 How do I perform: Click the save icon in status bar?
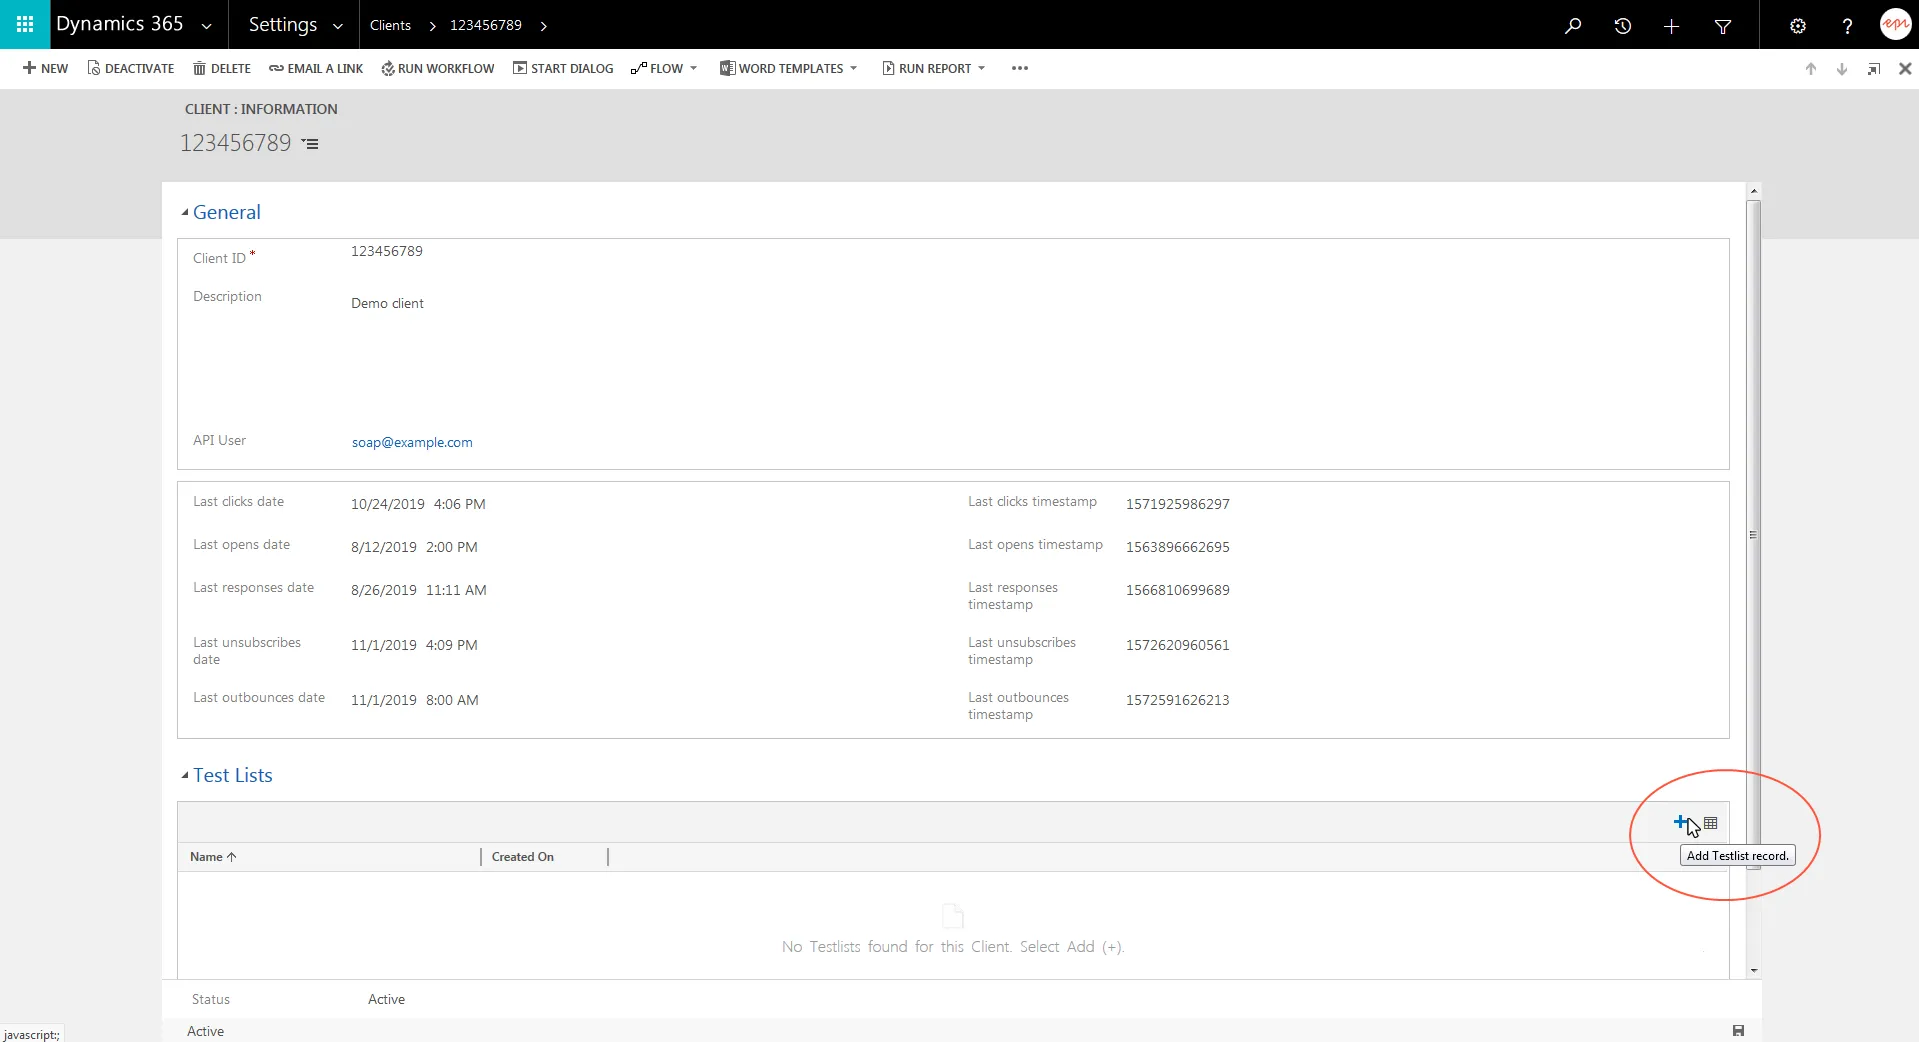pos(1738,1031)
